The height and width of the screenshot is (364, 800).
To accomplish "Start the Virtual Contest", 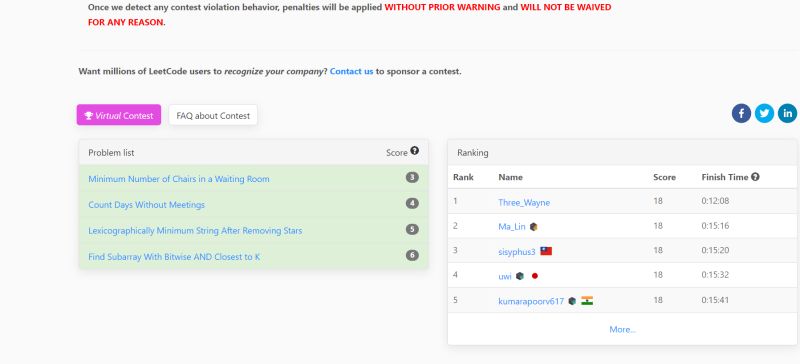I will coord(119,115).
